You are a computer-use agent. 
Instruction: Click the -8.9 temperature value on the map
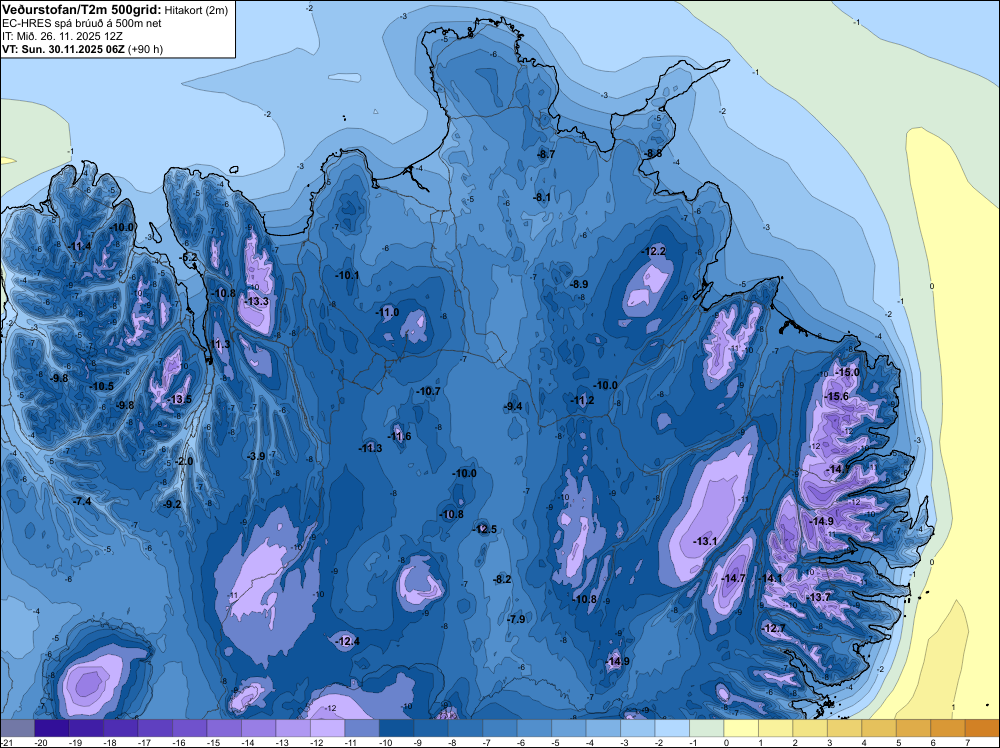tap(579, 284)
